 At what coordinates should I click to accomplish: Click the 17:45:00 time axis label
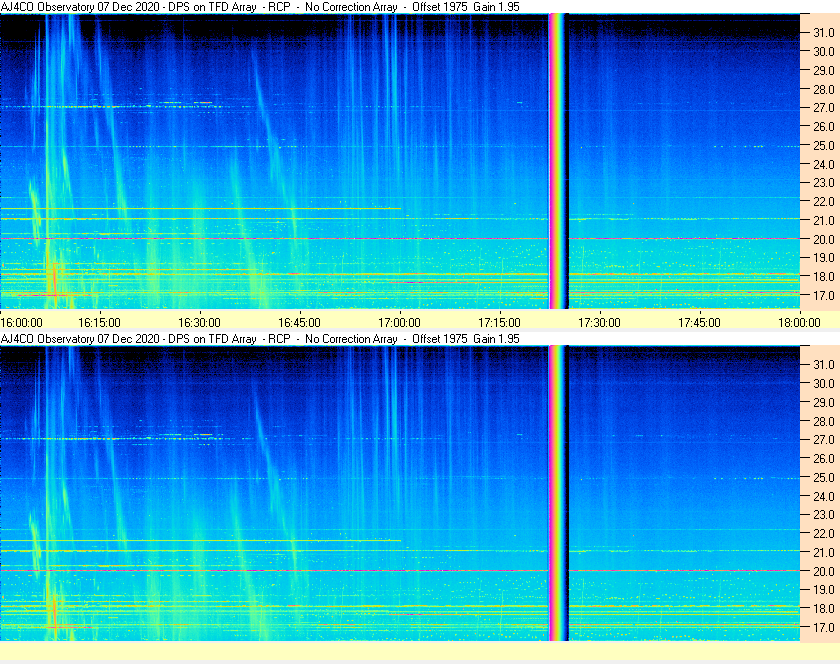700,323
